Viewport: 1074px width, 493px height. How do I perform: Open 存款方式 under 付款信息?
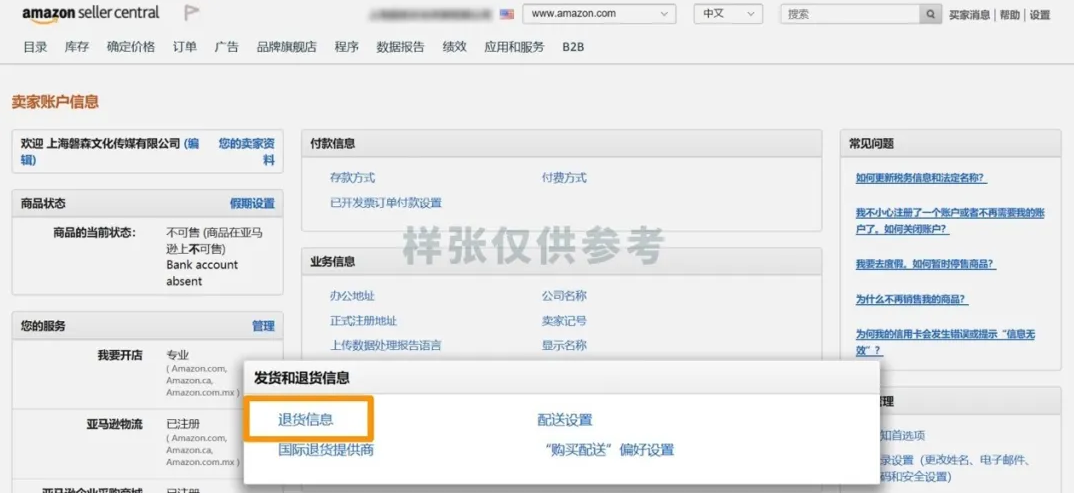tap(352, 178)
